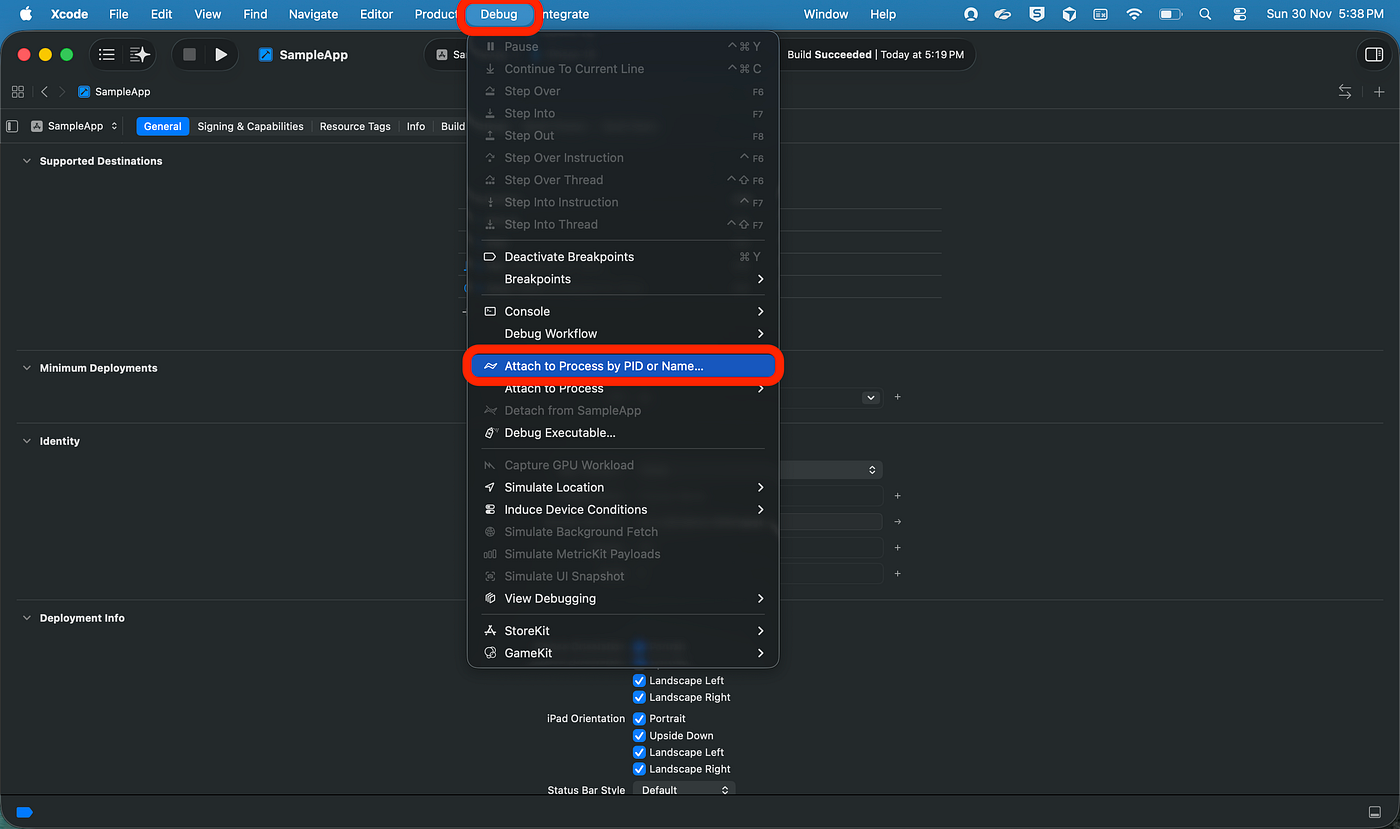Open the Apple menu

pos(26,14)
